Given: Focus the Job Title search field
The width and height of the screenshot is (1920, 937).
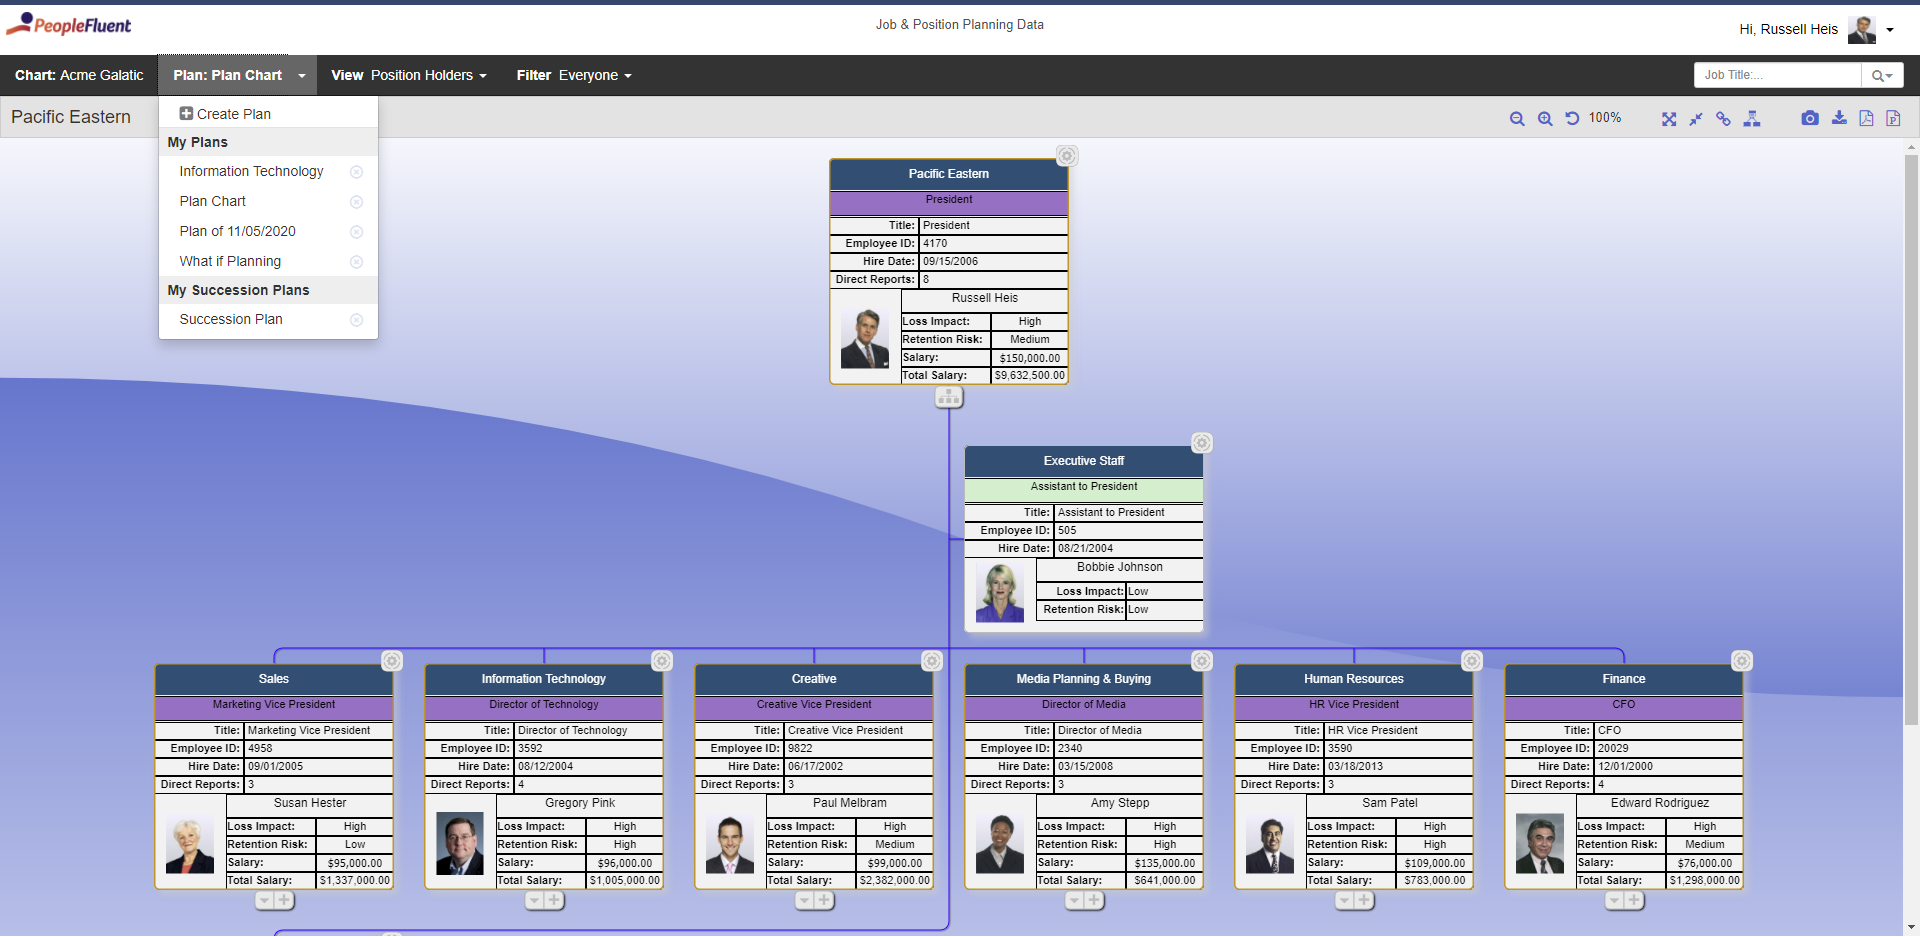Looking at the screenshot, I should point(1777,75).
